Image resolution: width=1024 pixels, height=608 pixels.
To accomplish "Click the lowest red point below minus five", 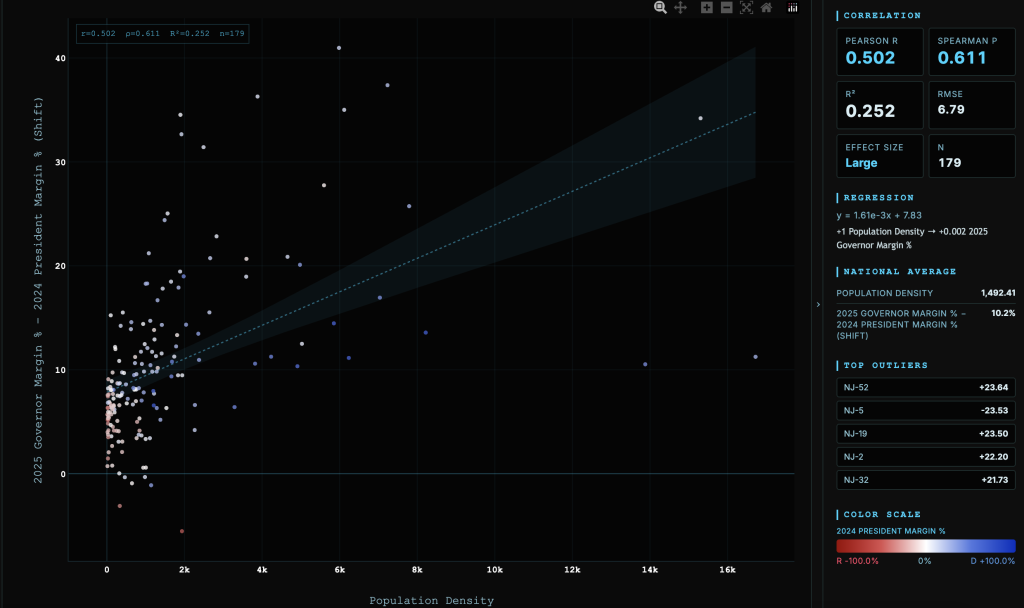I will [x=182, y=531].
